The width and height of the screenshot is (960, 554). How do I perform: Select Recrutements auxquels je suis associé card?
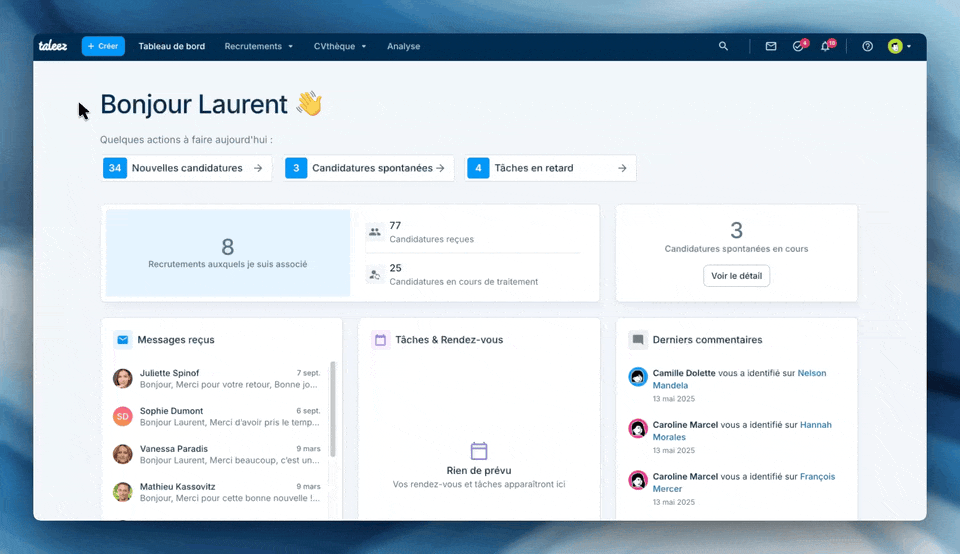228,253
